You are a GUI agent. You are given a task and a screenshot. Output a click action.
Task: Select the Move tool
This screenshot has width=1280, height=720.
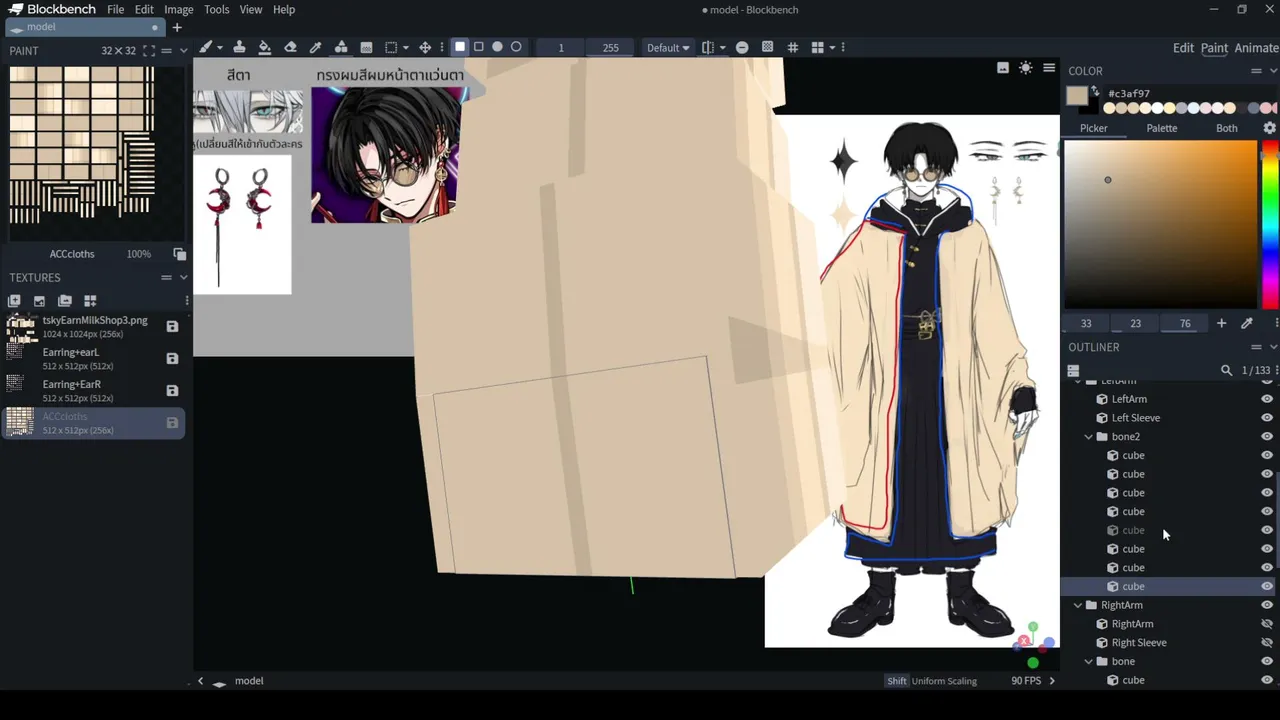pyautogui.click(x=425, y=47)
